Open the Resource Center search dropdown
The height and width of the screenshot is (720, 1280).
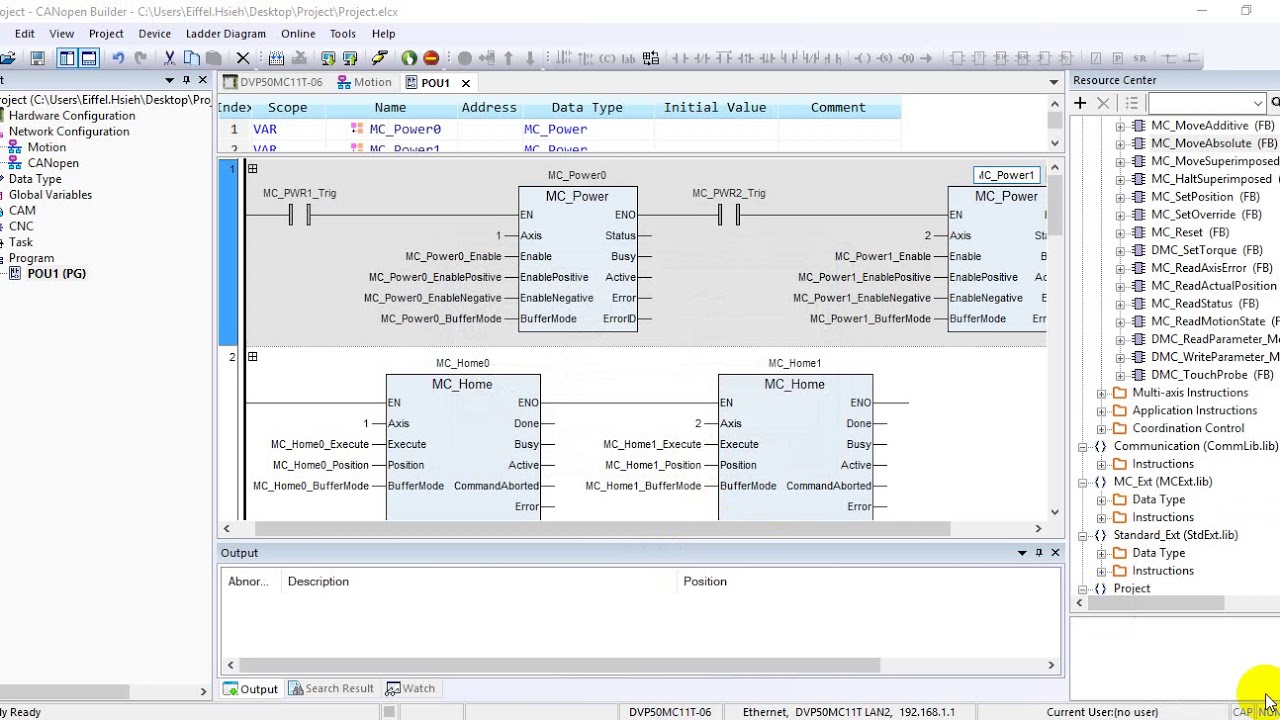coord(1258,103)
